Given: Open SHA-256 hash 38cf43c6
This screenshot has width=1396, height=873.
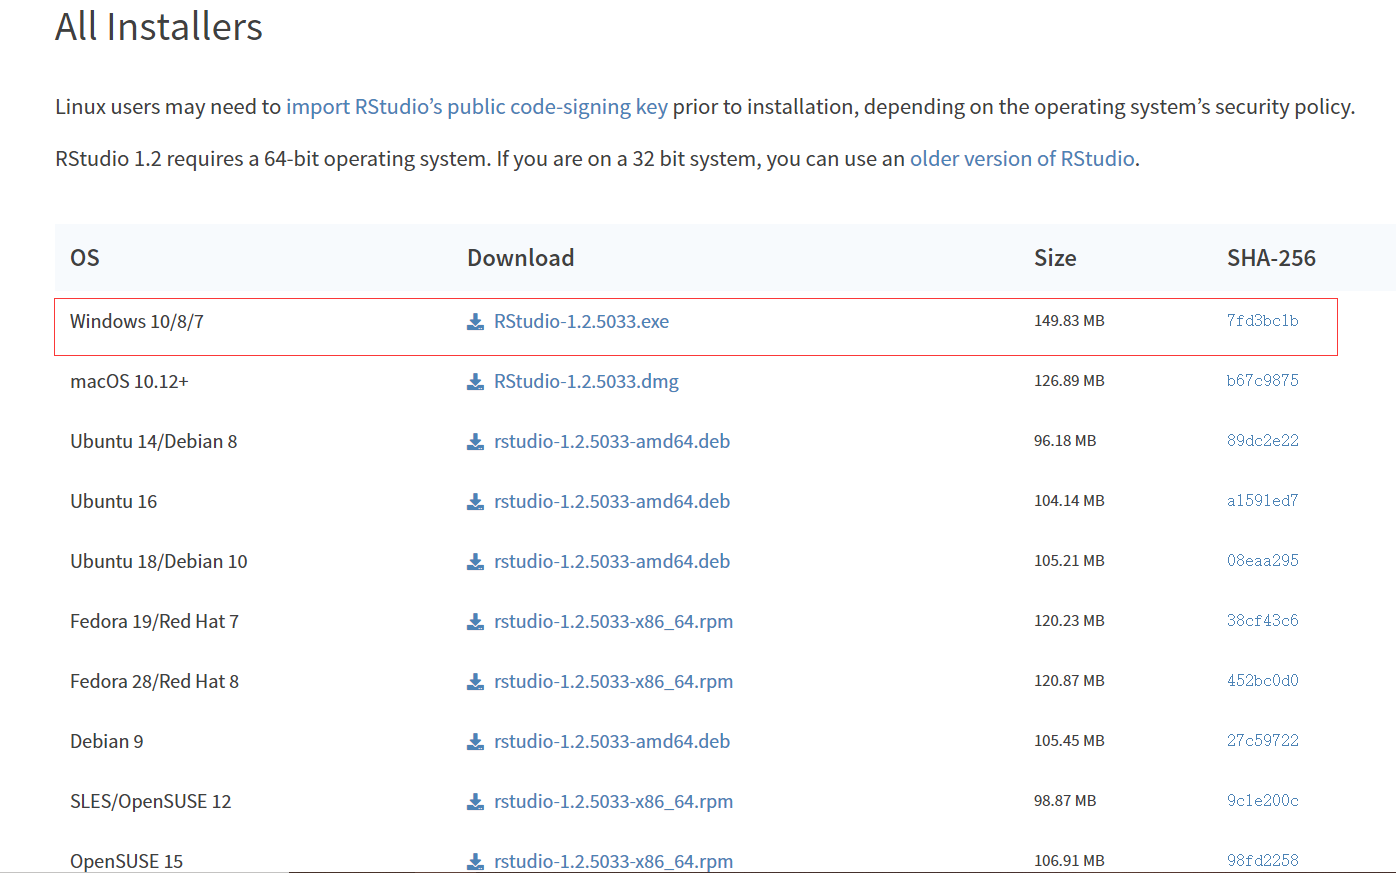Looking at the screenshot, I should point(1263,621).
